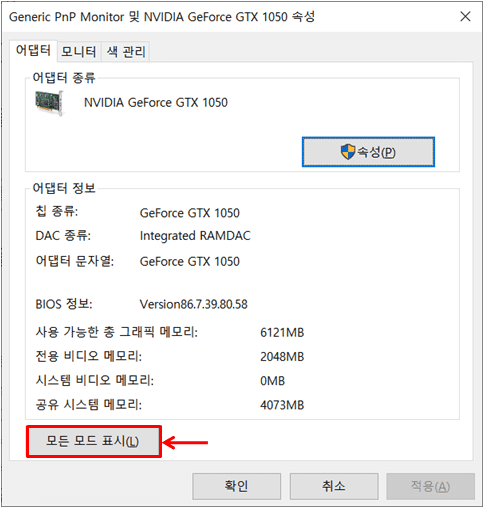Screen dimensions: 484x508
Task: Click the 어댑터 문자열 value text
Action: coord(190,262)
